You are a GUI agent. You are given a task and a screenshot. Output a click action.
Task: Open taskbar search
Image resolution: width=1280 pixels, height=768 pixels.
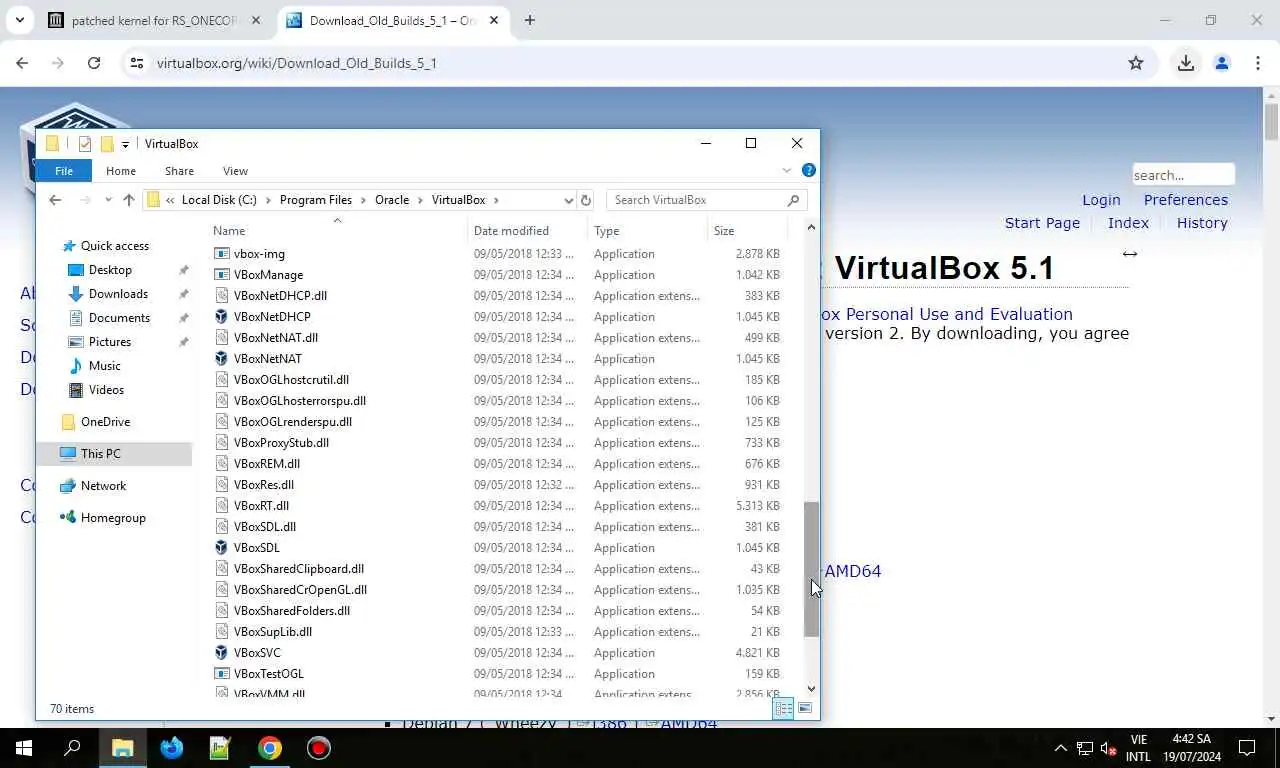[x=72, y=748]
